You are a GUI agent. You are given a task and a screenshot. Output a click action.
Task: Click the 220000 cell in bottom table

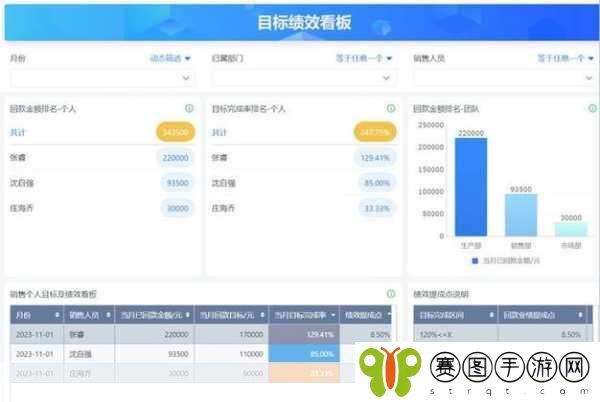[154, 334]
